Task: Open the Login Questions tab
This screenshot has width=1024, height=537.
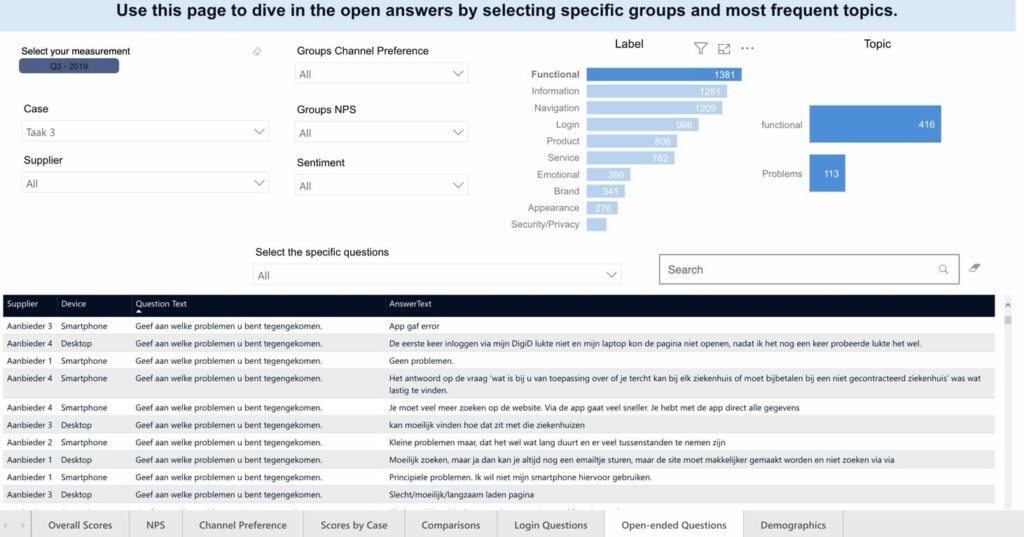Action: pos(550,525)
